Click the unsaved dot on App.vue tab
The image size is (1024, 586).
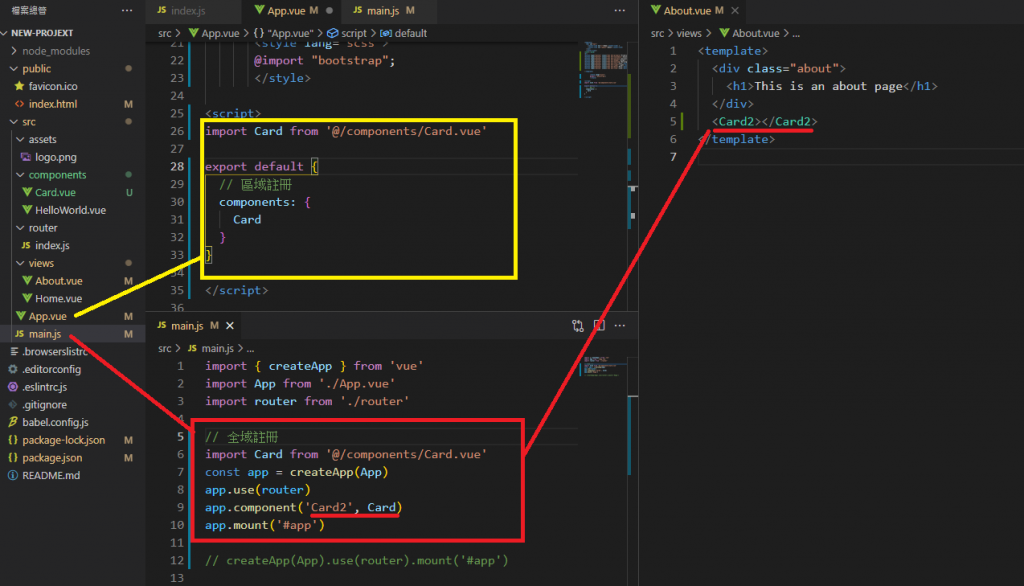coord(329,10)
